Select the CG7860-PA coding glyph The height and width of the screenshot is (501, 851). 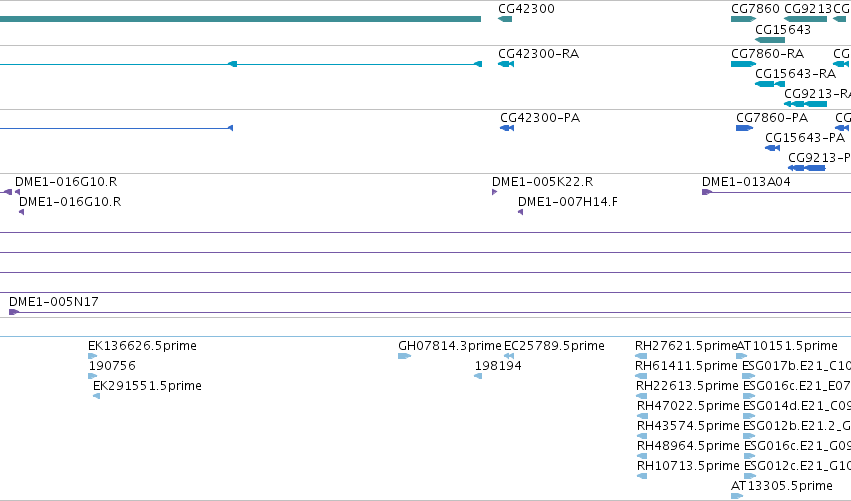point(744,128)
